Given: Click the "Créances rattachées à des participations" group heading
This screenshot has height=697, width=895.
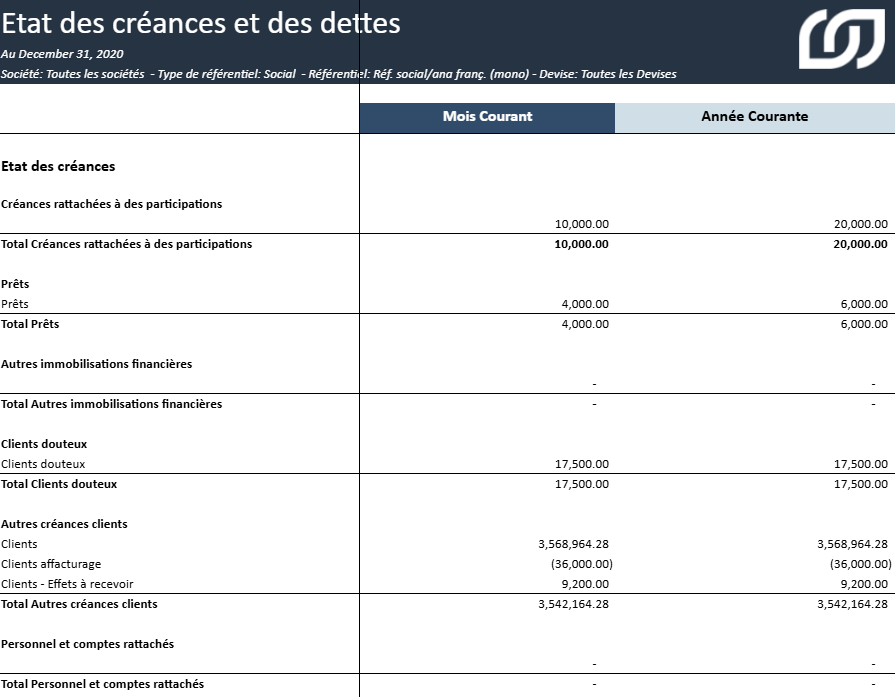Looking at the screenshot, I should [112, 204].
